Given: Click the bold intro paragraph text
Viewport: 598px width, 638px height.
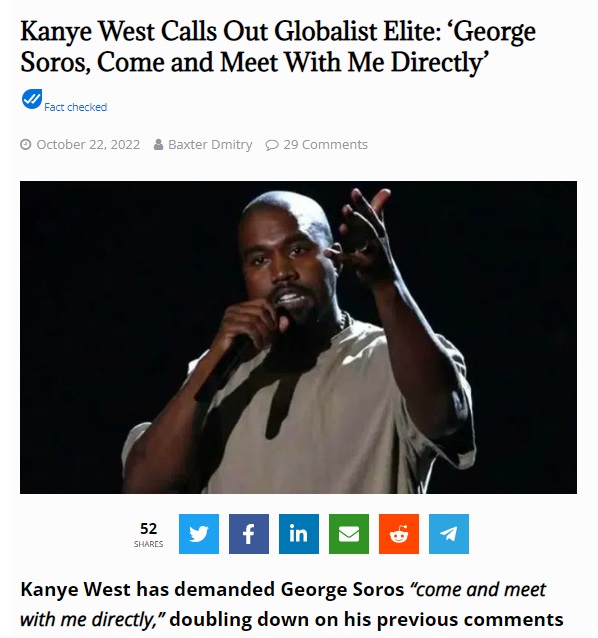Looking at the screenshot, I should (x=292, y=604).
